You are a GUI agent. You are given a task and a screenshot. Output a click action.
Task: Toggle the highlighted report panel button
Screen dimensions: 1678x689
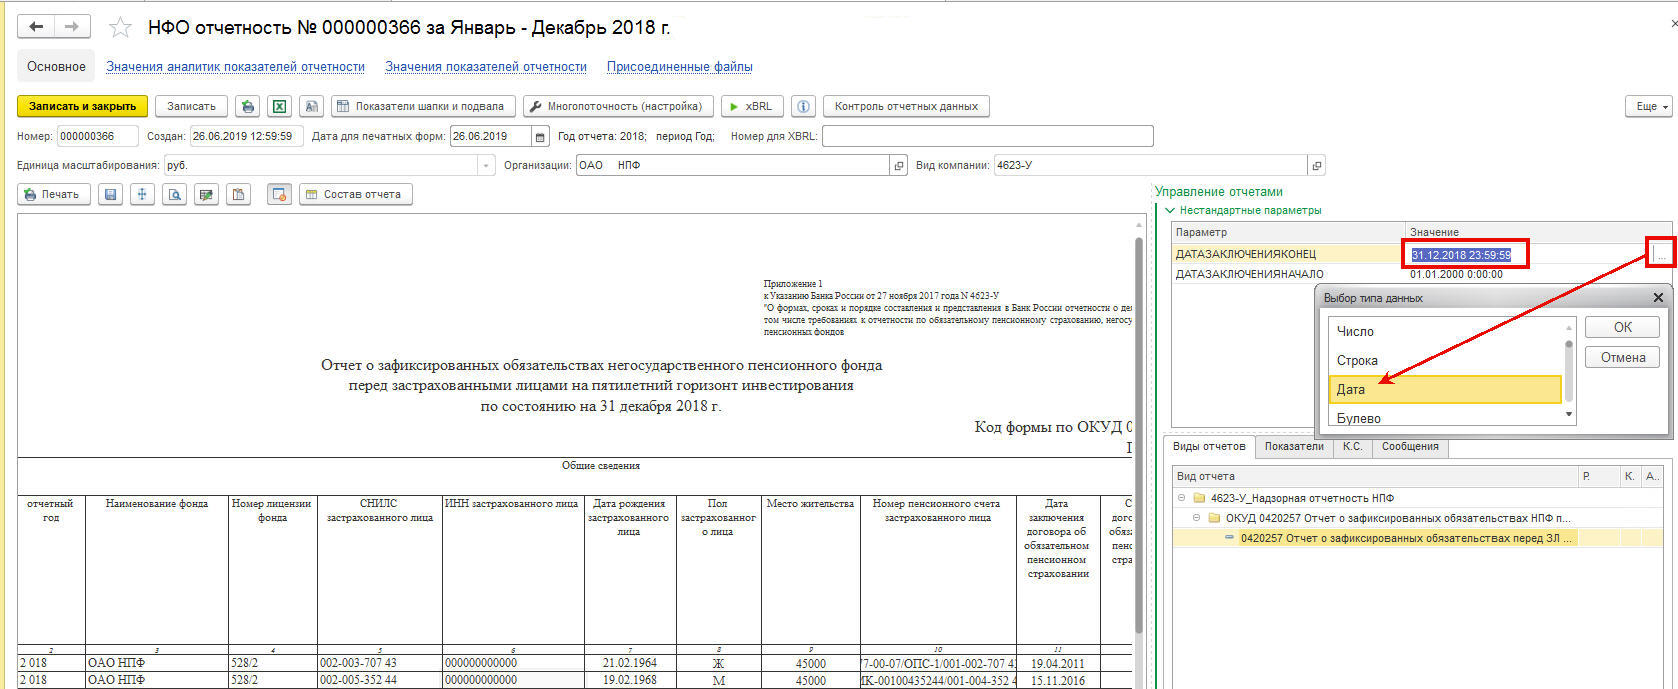[279, 195]
